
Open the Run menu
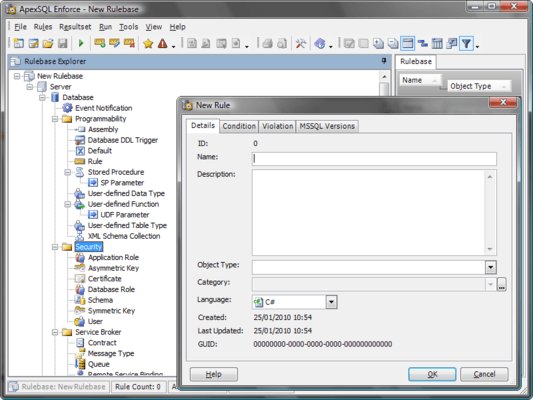(105, 27)
